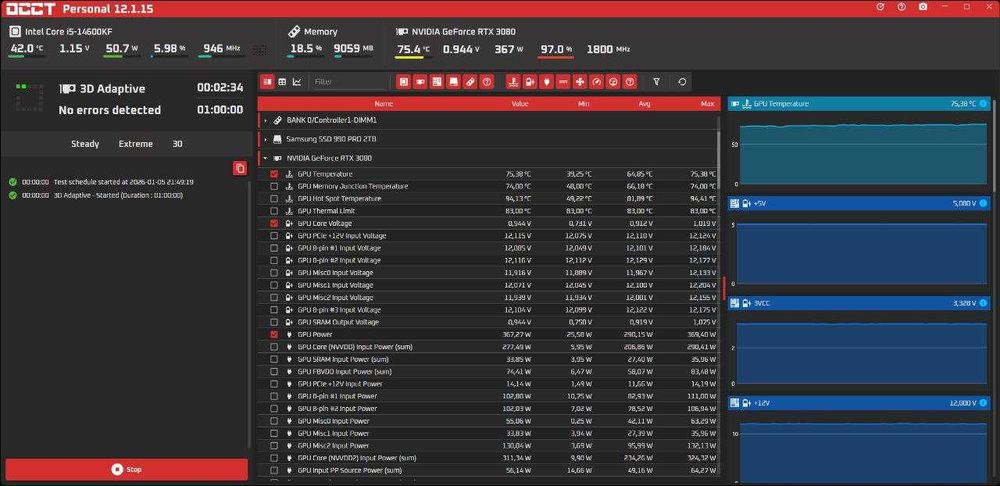Select the Steady setting label
The height and width of the screenshot is (486, 1000).
point(85,144)
